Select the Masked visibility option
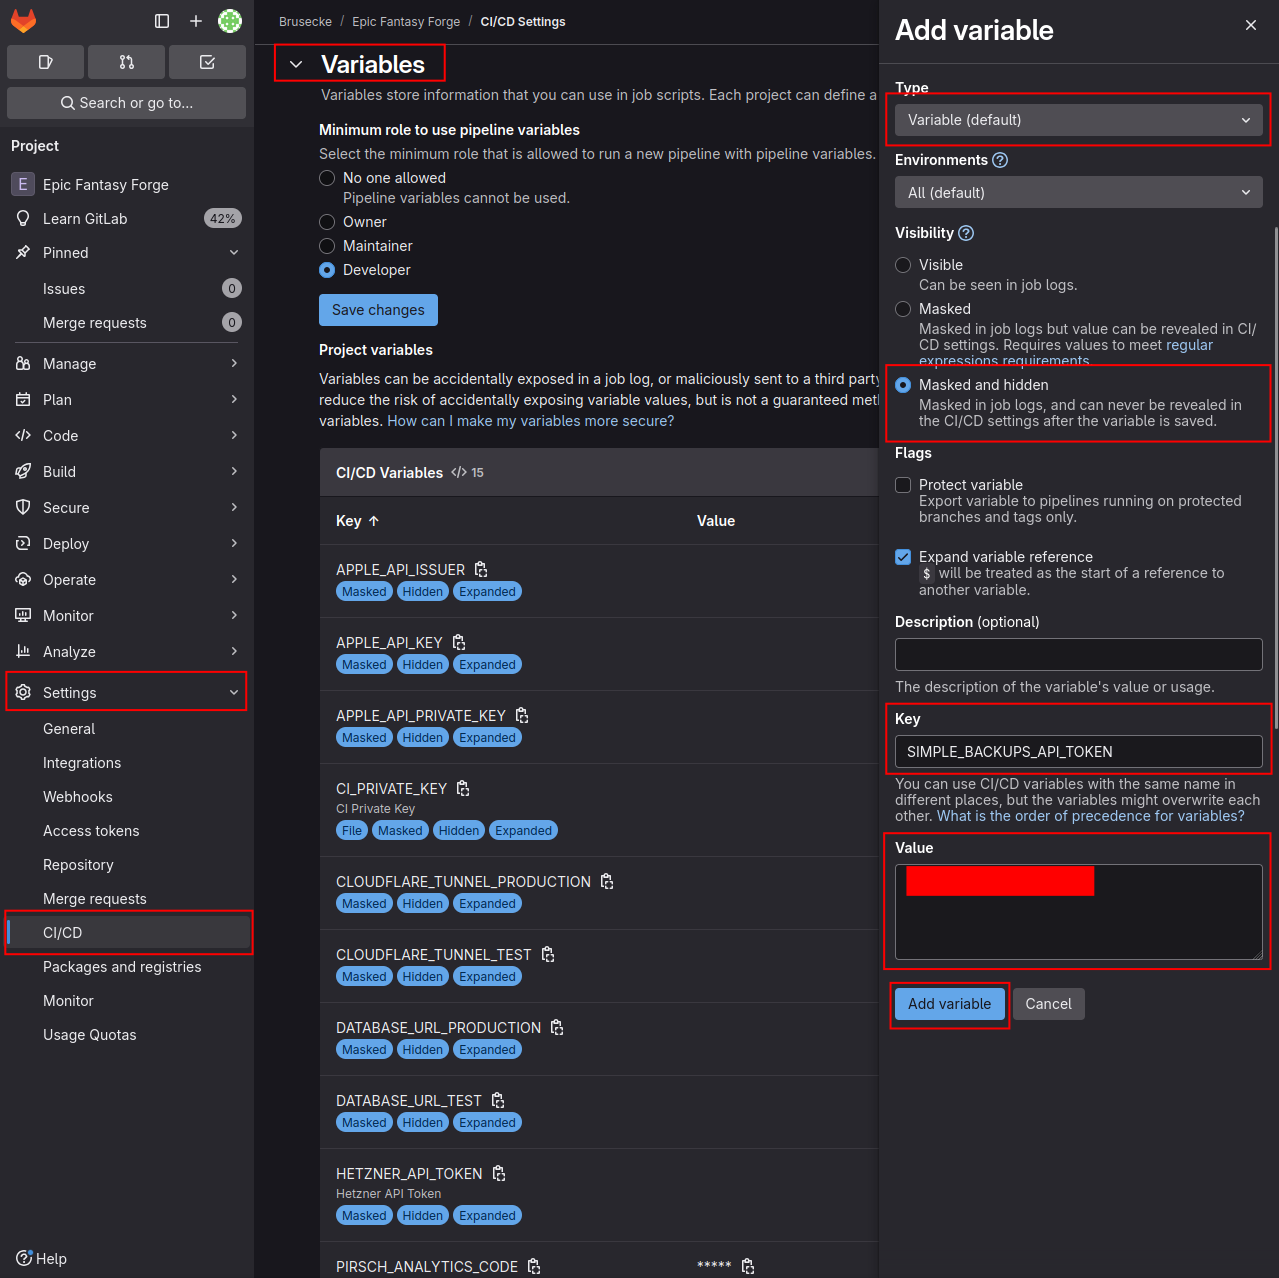 903,309
